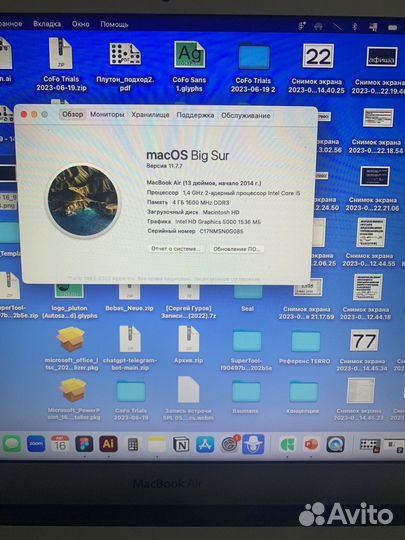Open System Preferences with red badge
Viewport: 405px width, 540px height.
(x=230, y=444)
